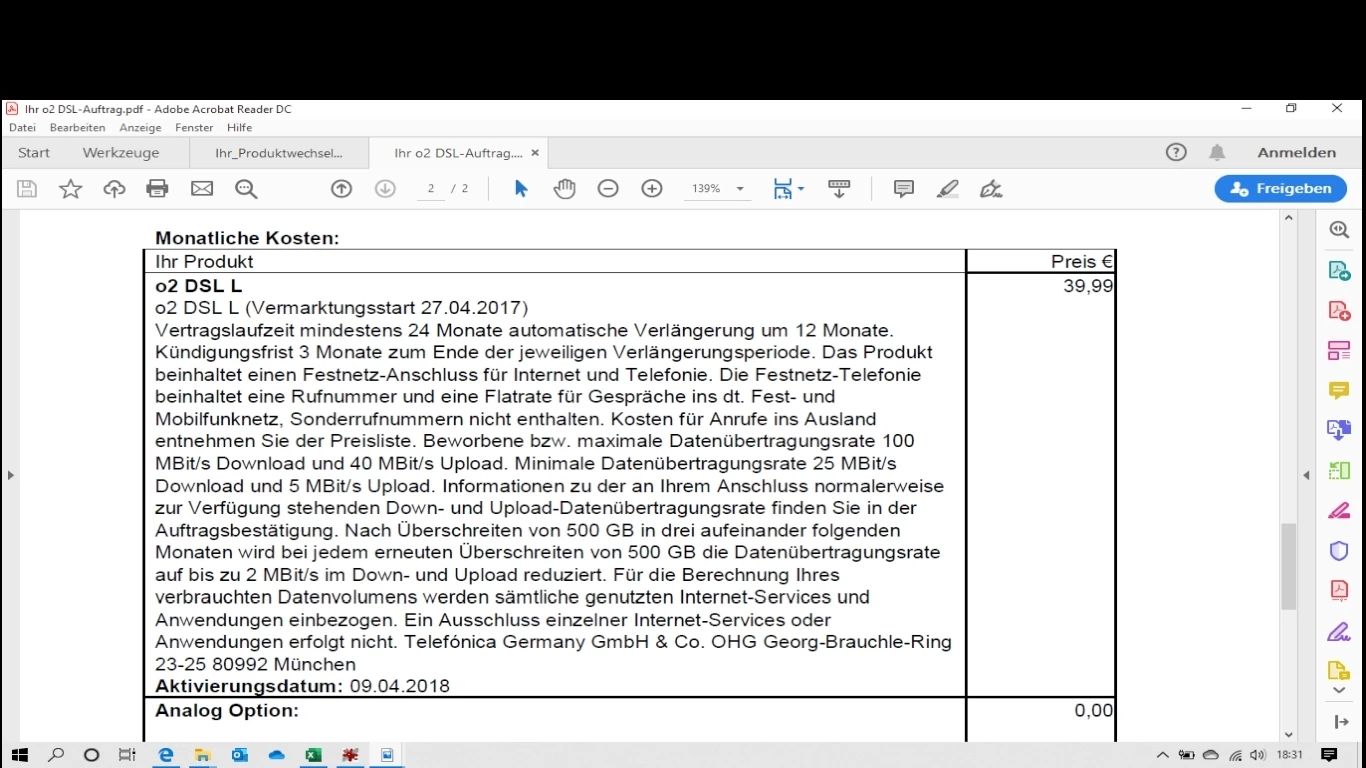Open the find text magnifier
The height and width of the screenshot is (768, 1366).
coord(246,188)
